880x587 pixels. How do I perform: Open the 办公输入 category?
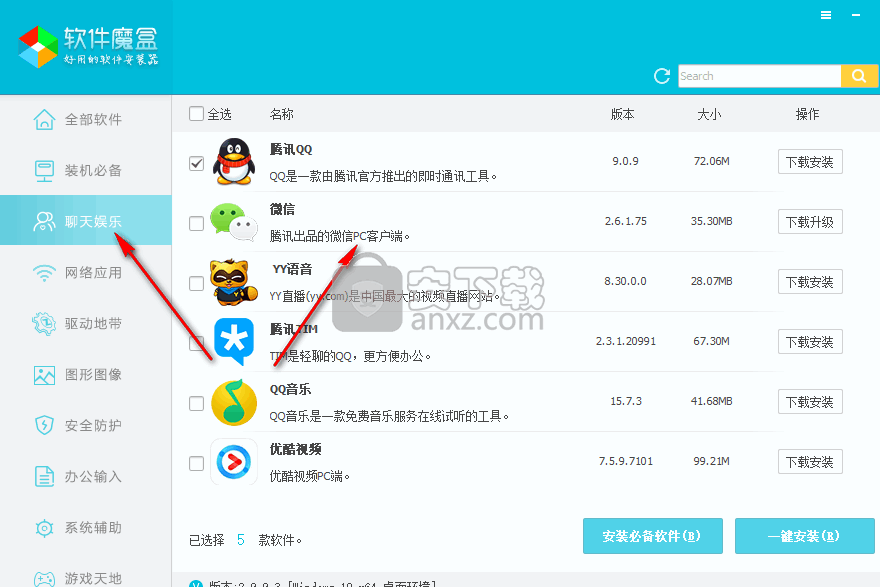click(85, 476)
